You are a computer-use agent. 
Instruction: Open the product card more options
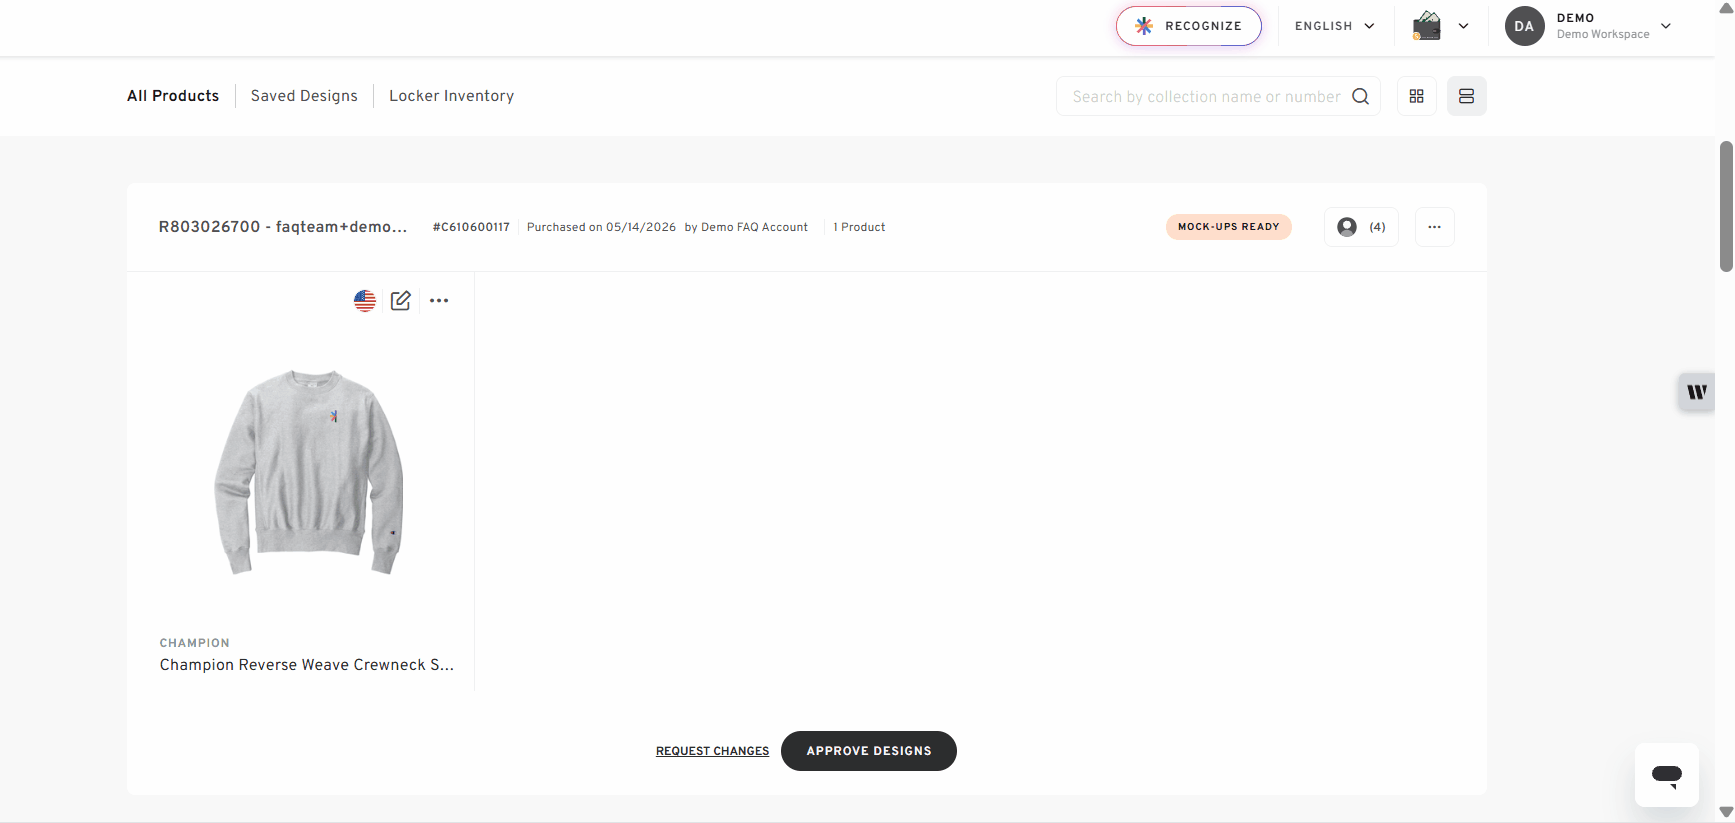click(x=439, y=300)
